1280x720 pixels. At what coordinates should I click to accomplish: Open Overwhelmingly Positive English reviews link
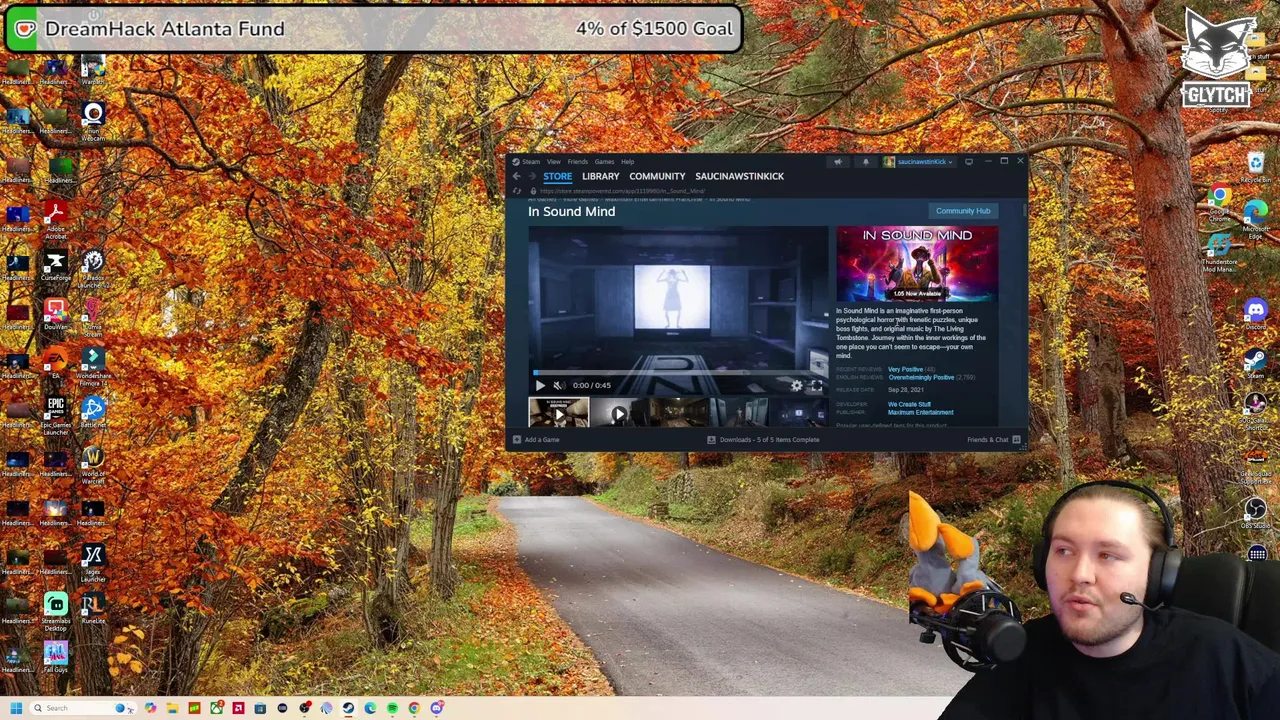[921, 377]
